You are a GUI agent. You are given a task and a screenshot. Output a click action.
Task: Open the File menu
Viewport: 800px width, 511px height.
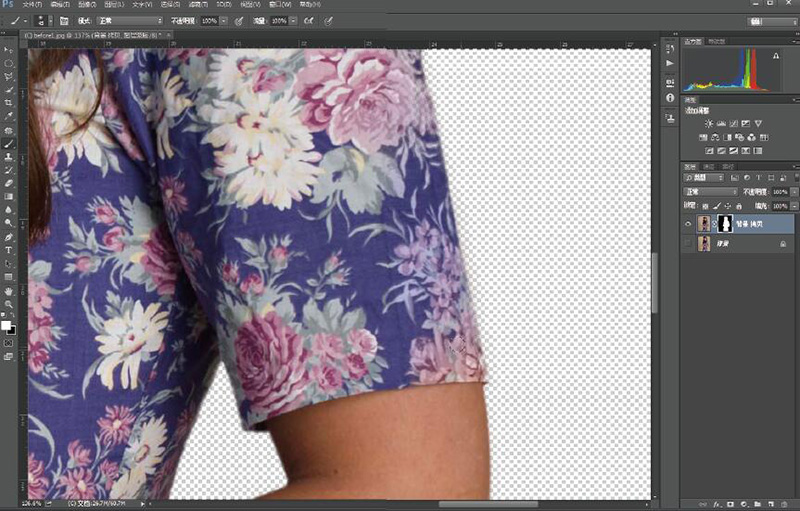tap(33, 4)
